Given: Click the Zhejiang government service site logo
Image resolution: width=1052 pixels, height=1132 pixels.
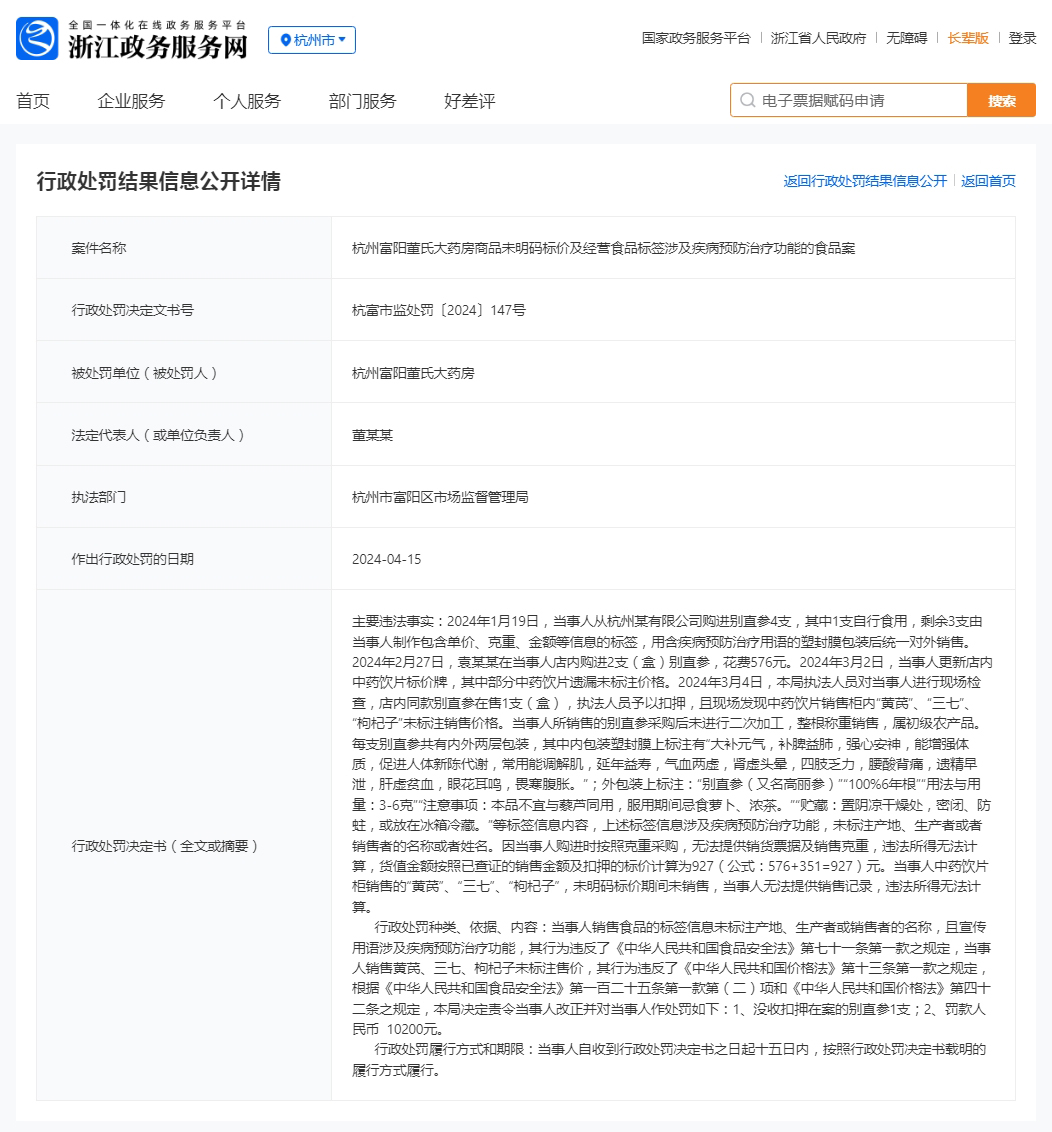Looking at the screenshot, I should (37, 38).
